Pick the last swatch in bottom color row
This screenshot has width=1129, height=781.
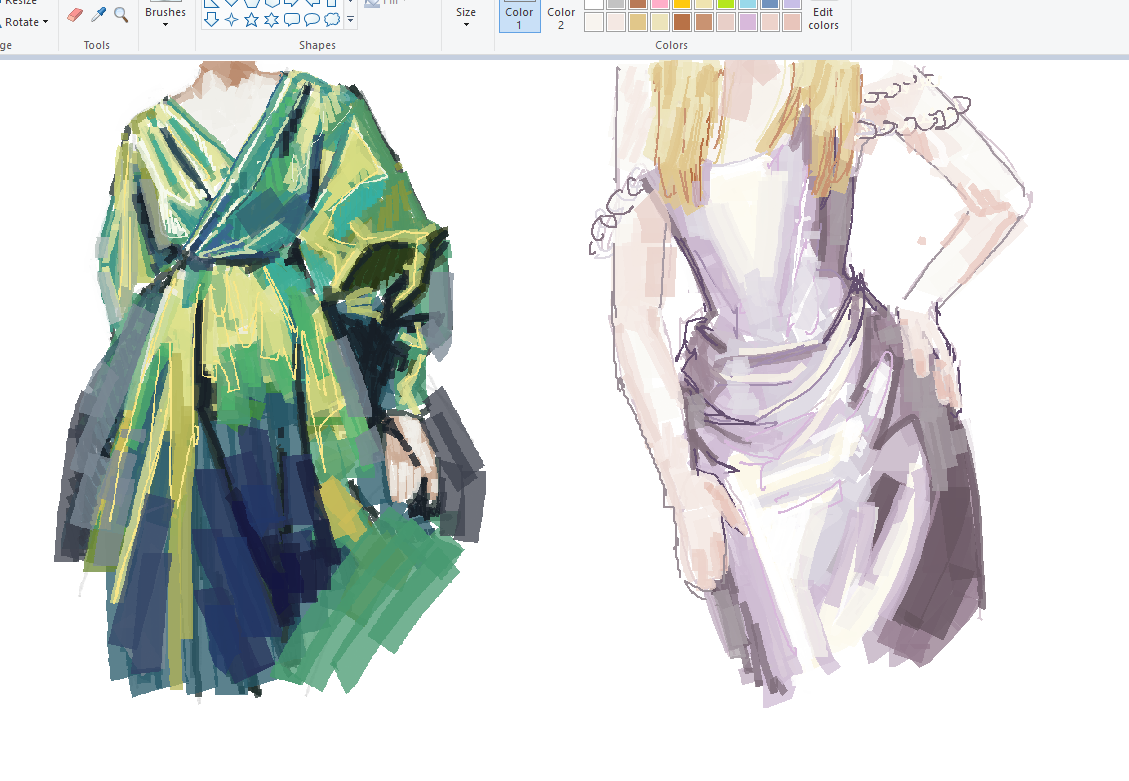tap(791, 22)
